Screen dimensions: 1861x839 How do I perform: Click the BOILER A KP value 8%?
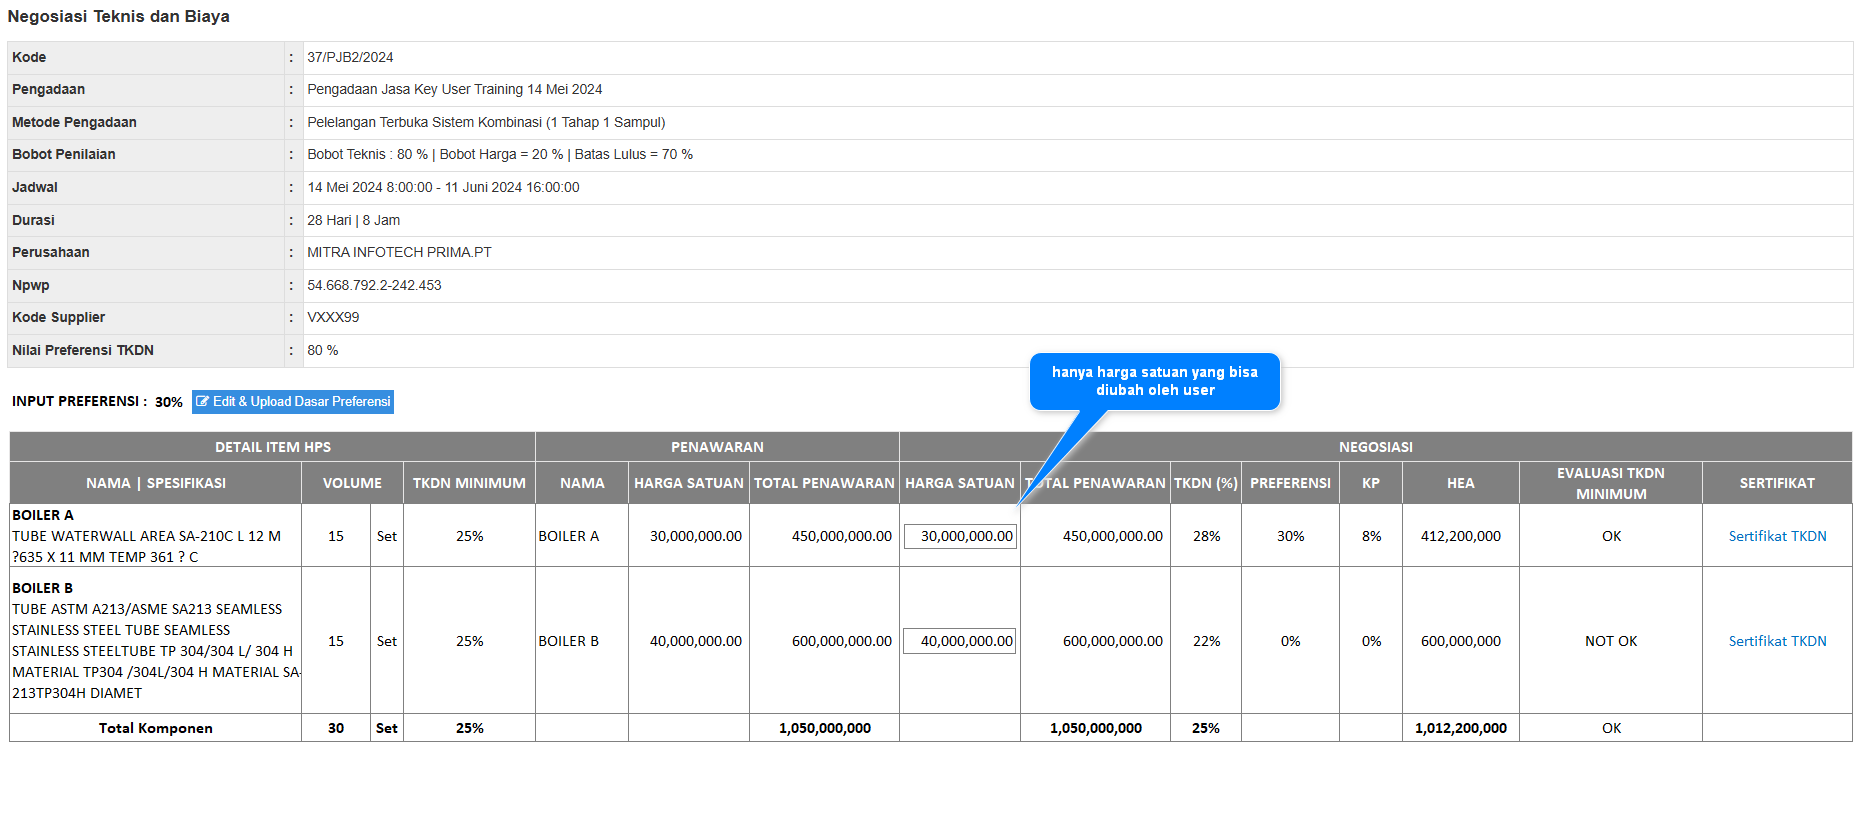(1371, 536)
